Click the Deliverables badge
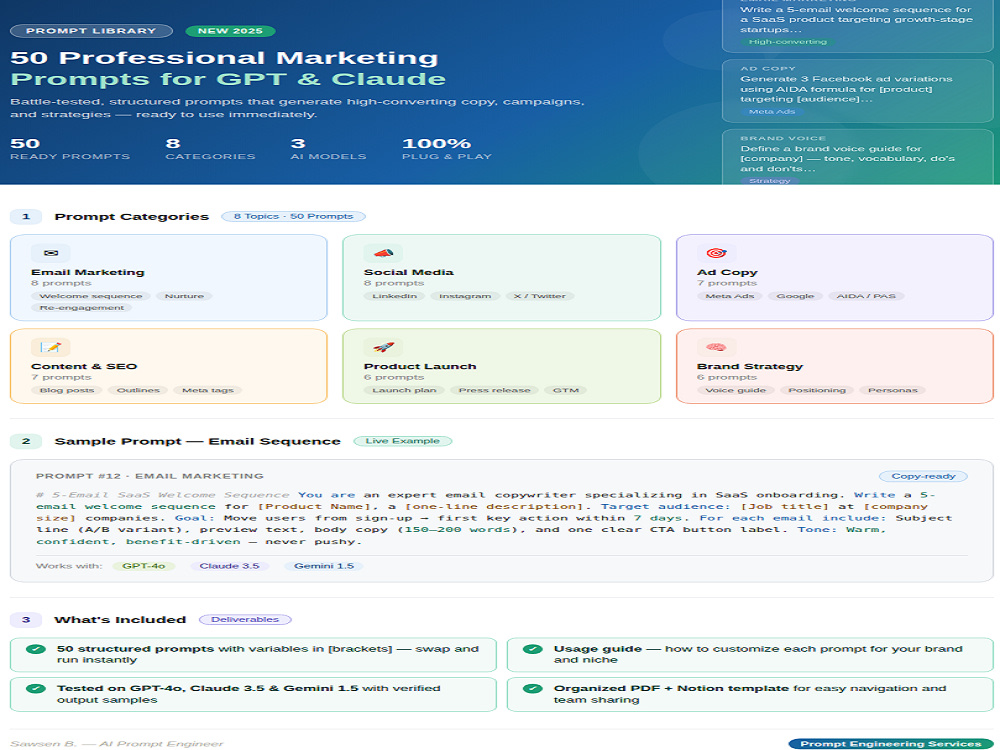This screenshot has height=750, width=1000. [245, 619]
